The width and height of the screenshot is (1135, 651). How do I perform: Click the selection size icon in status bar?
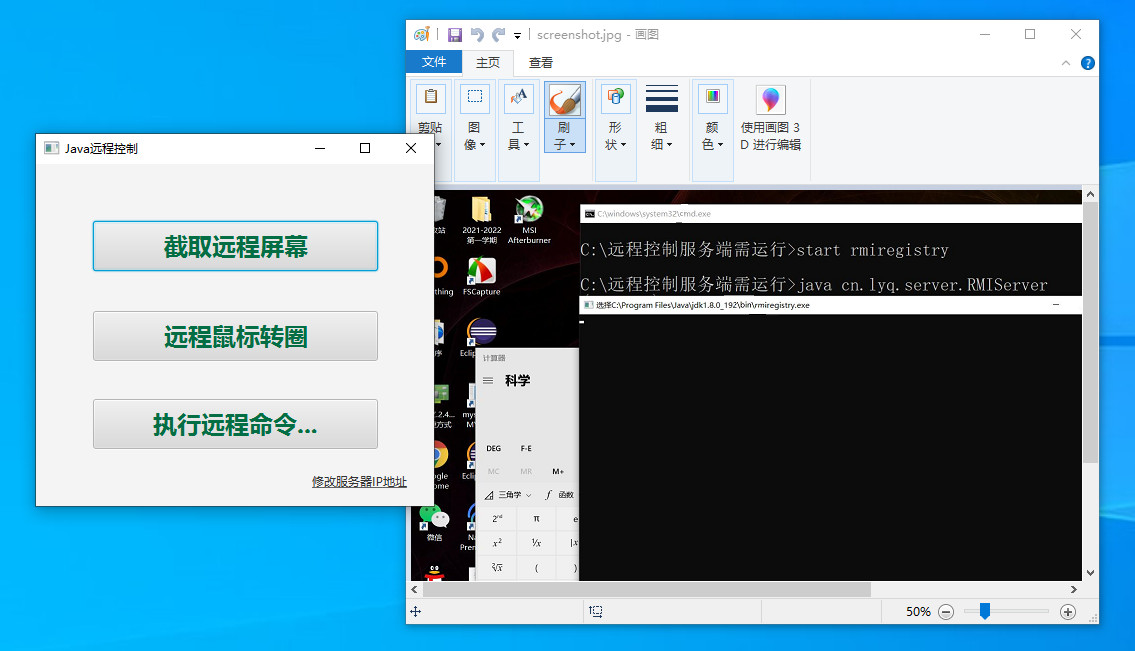click(x=596, y=612)
